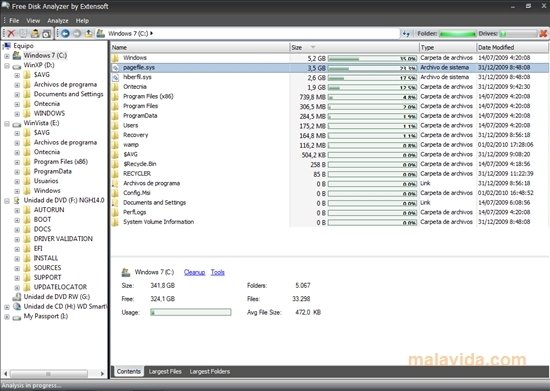Screen dimensions: 550x391
Task: Expand the My Passport (I:) node
Action: click(x=7, y=317)
